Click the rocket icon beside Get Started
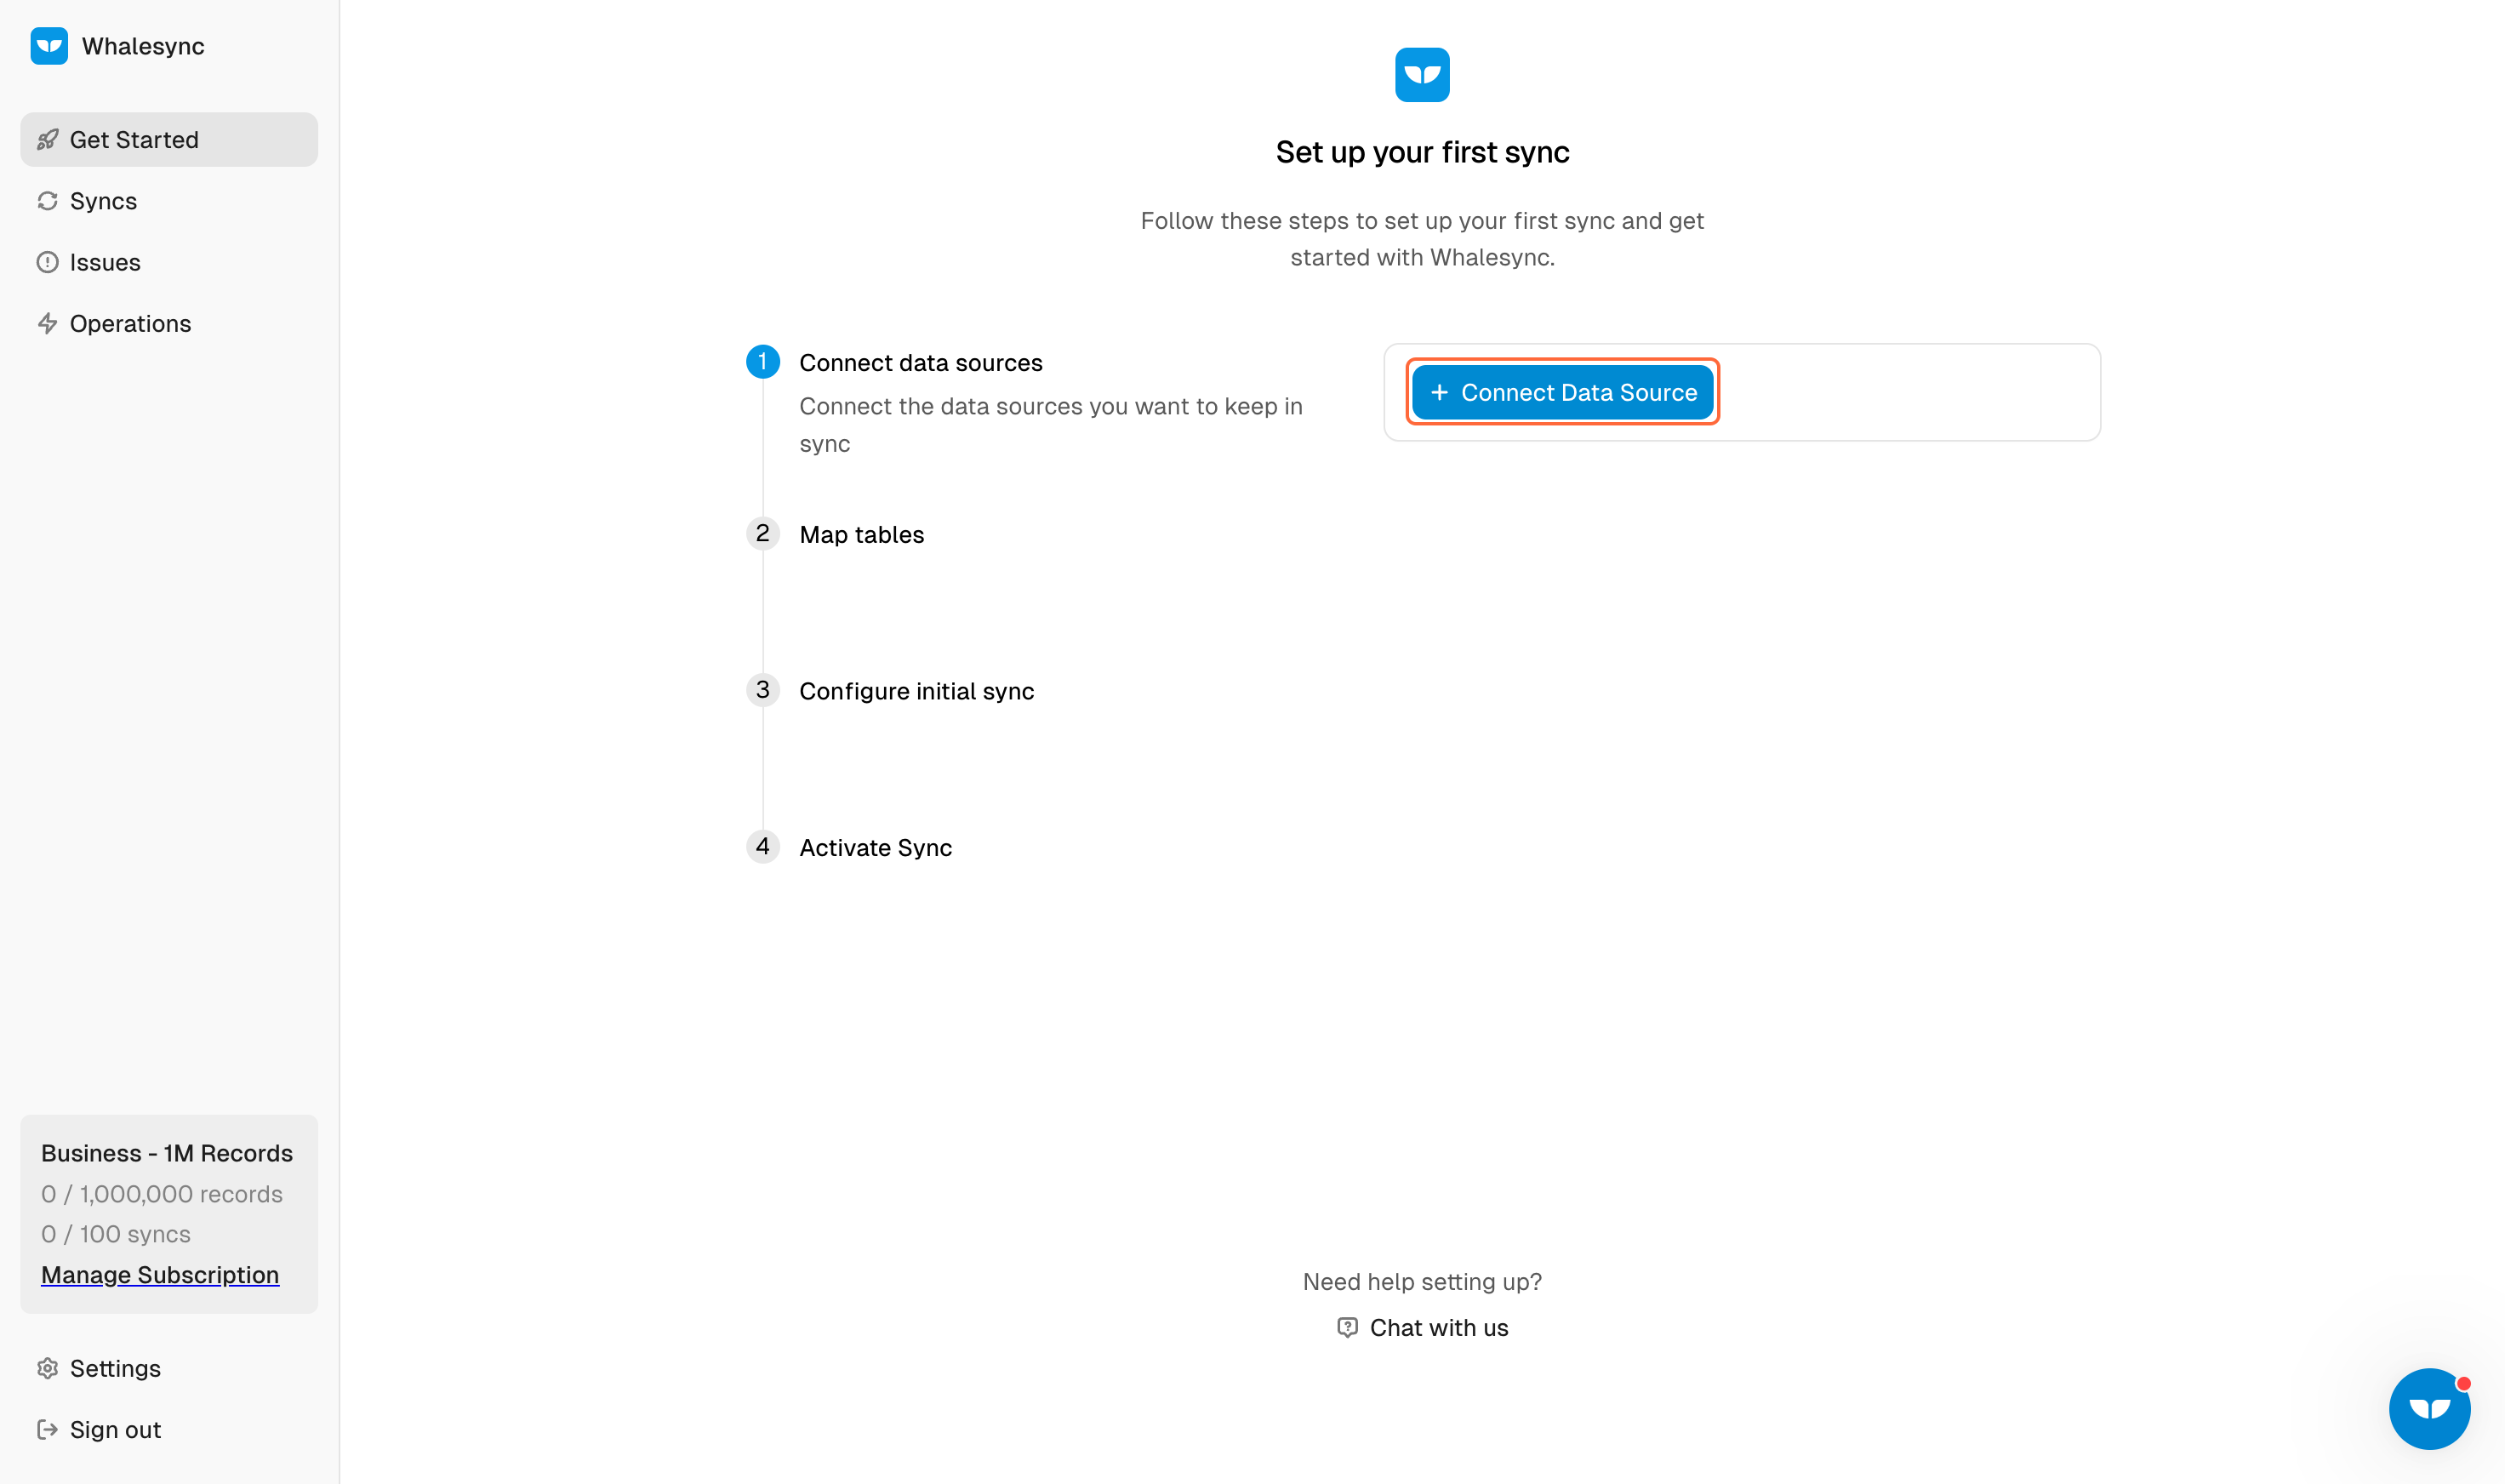Viewport: 2505px width, 1484px height. pyautogui.click(x=47, y=140)
